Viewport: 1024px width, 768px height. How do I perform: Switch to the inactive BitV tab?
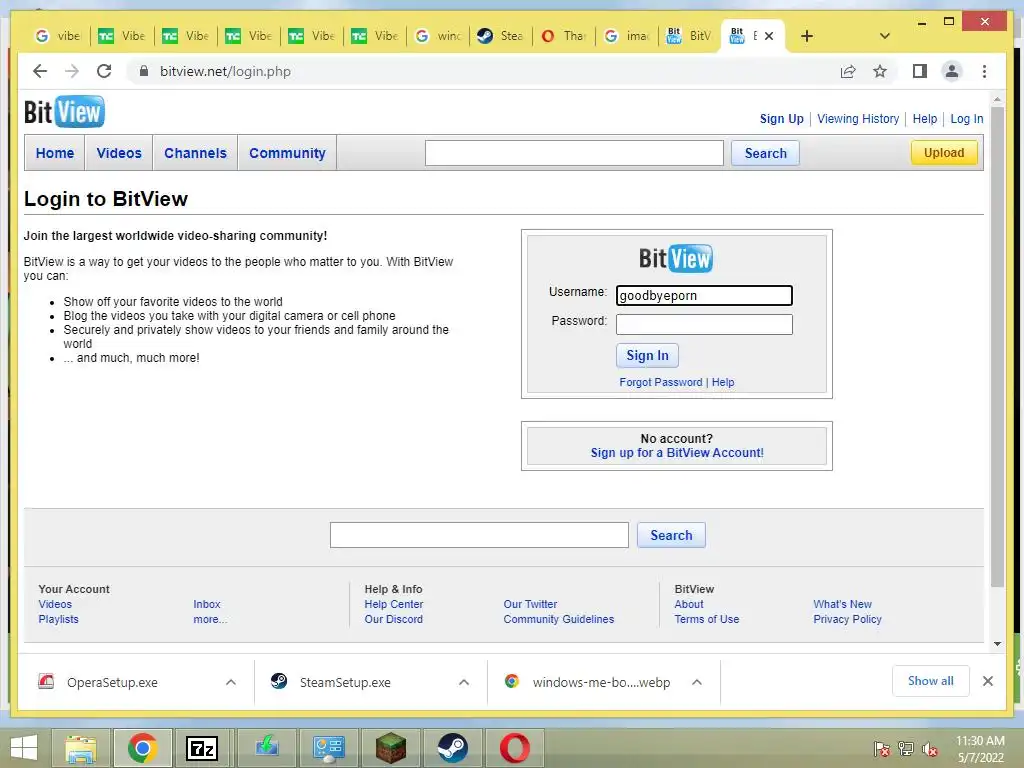pos(689,36)
